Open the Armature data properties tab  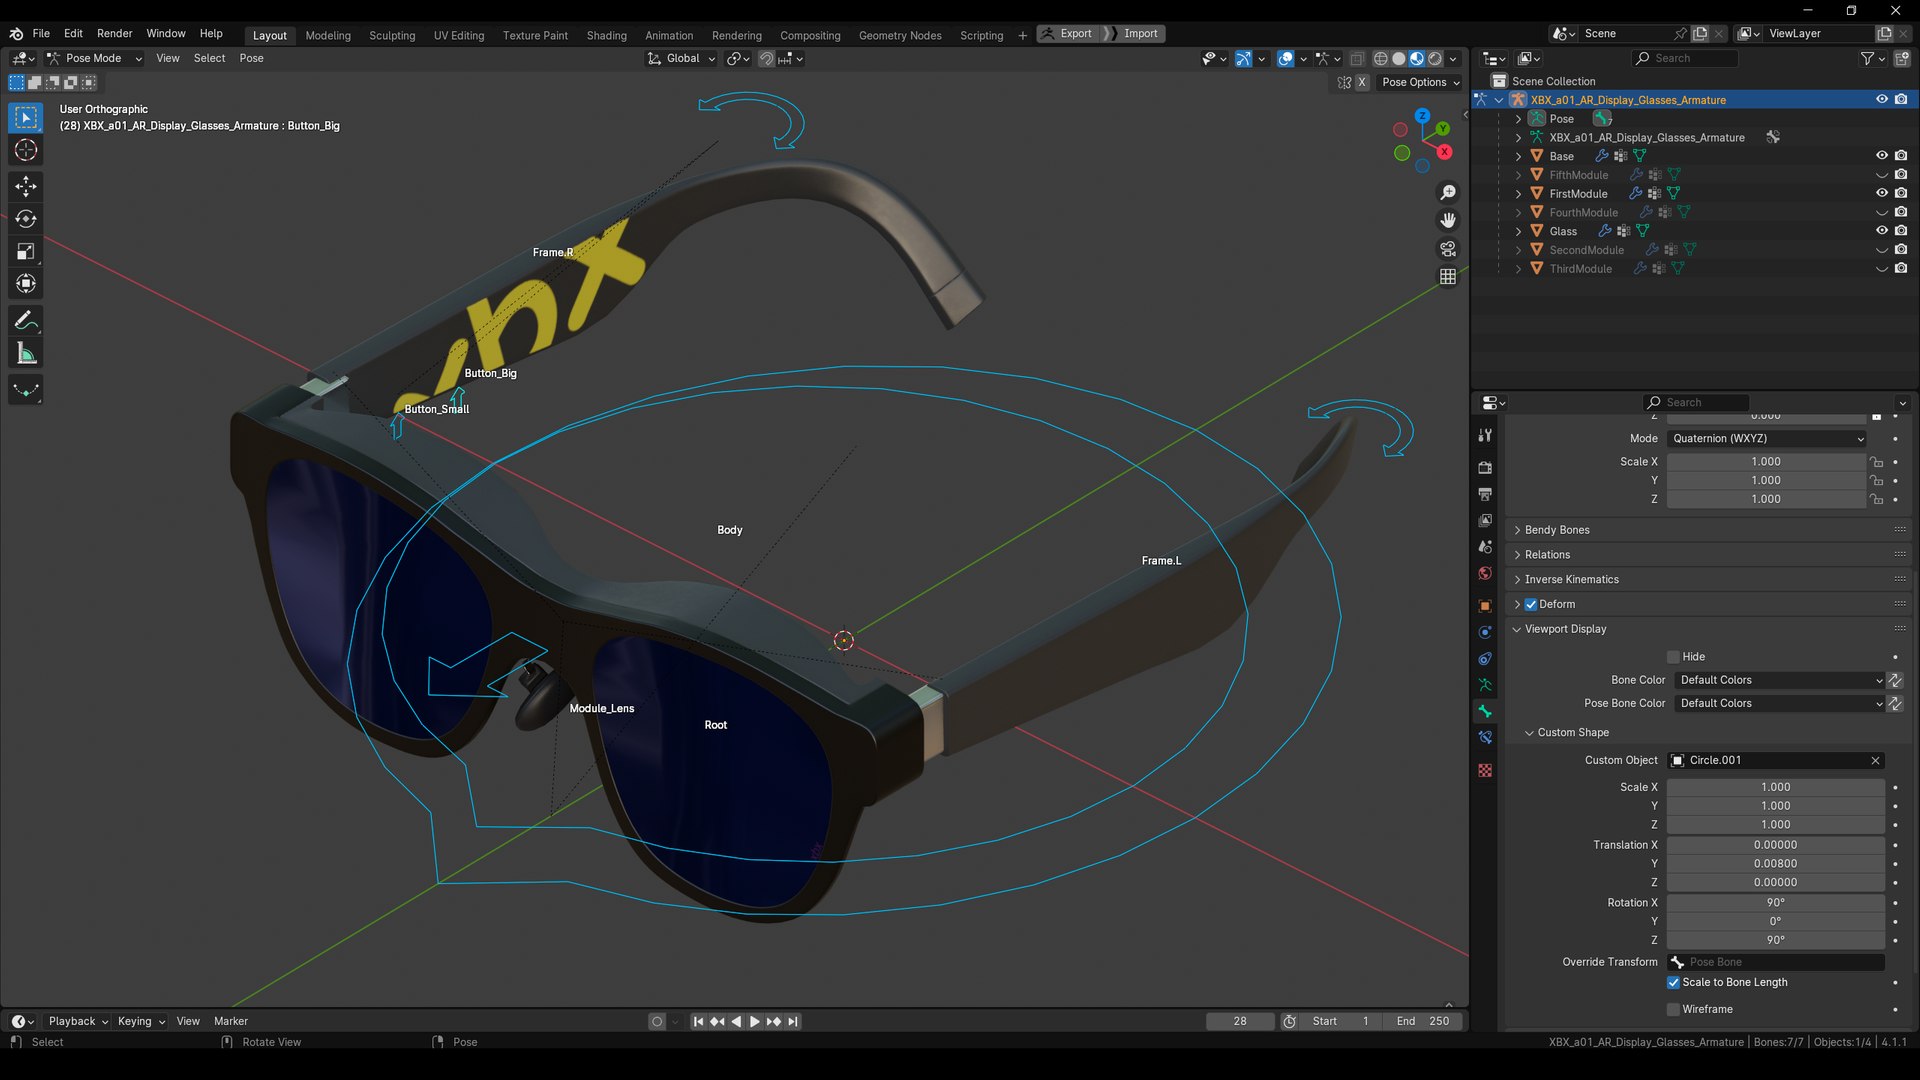tap(1485, 685)
